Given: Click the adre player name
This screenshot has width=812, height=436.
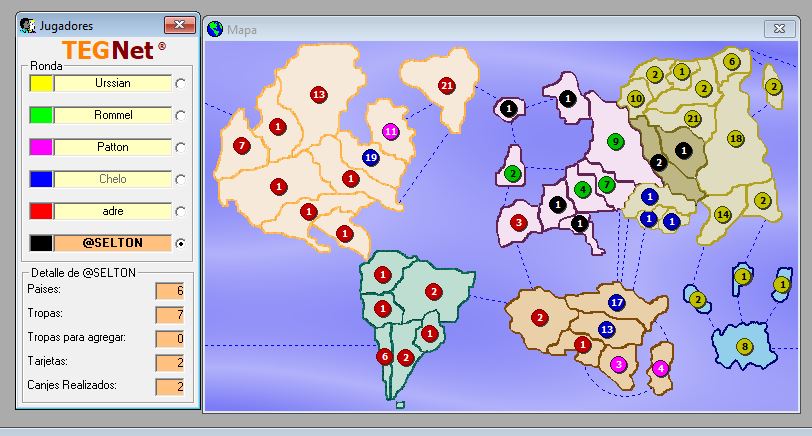Looking at the screenshot, I should (x=112, y=211).
